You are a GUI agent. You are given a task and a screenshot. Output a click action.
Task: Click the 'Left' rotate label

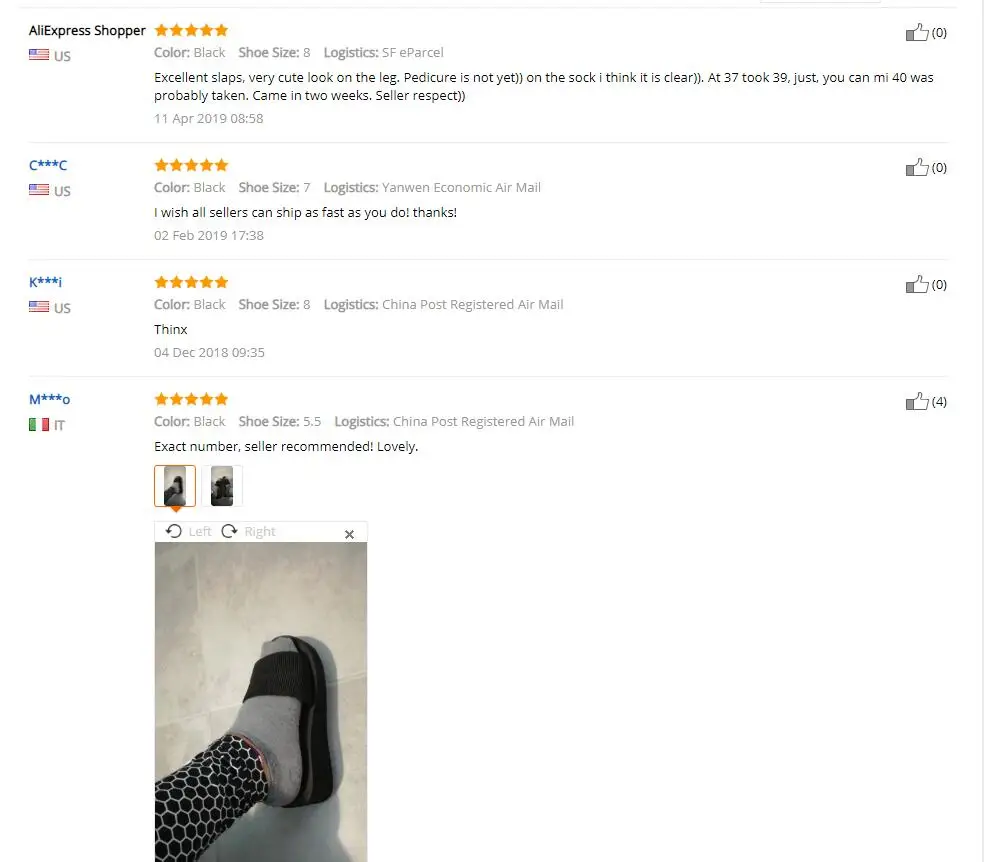[x=200, y=532]
